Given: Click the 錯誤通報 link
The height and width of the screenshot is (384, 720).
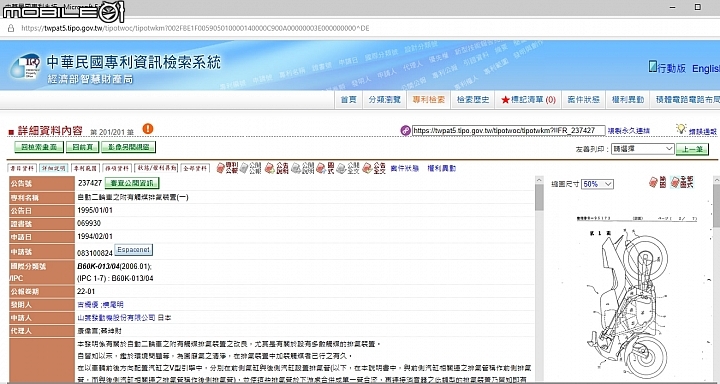Looking at the screenshot, I should pyautogui.click(x=702, y=131).
